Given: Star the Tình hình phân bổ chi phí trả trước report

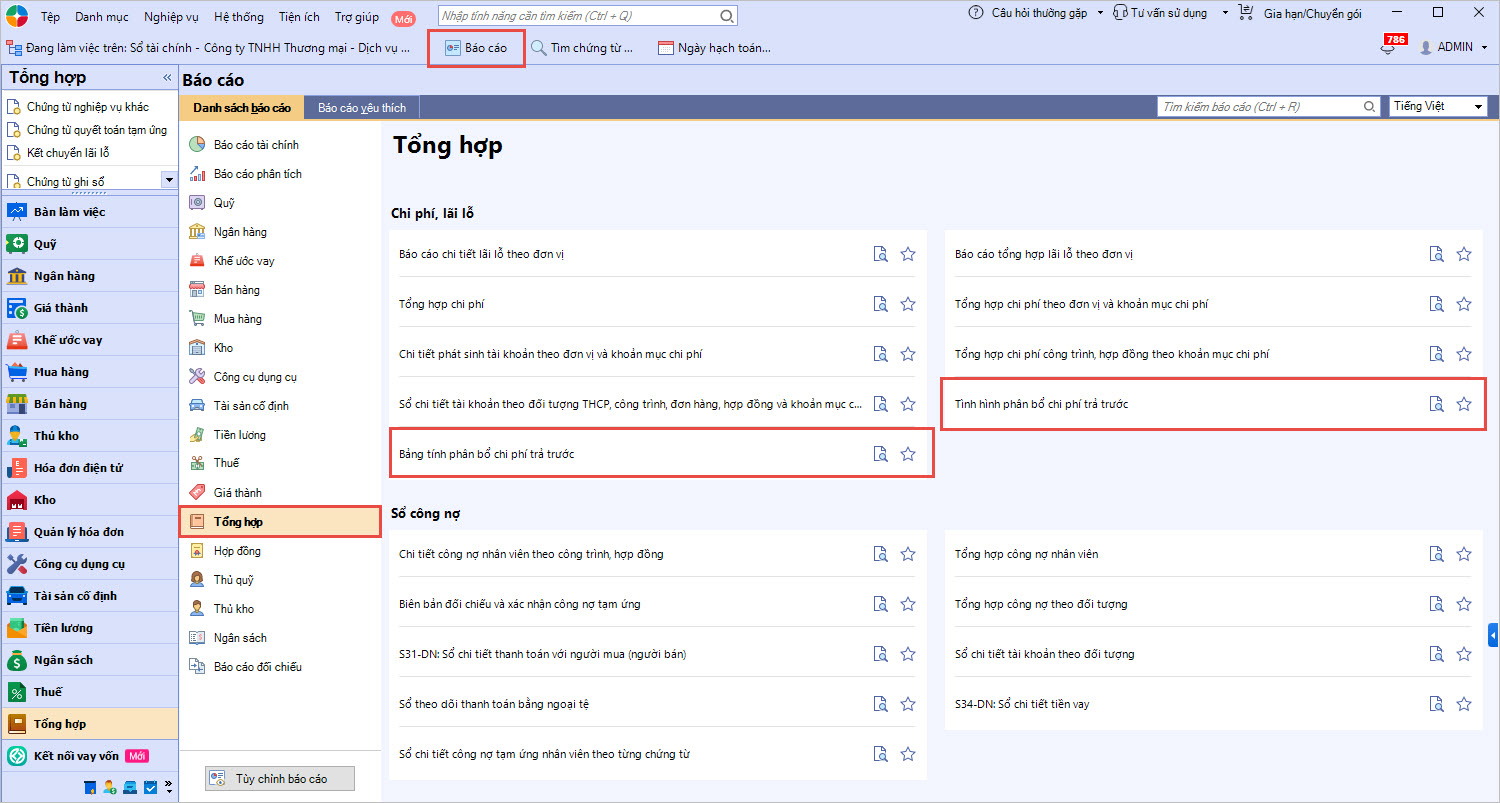Looking at the screenshot, I should [x=1464, y=404].
